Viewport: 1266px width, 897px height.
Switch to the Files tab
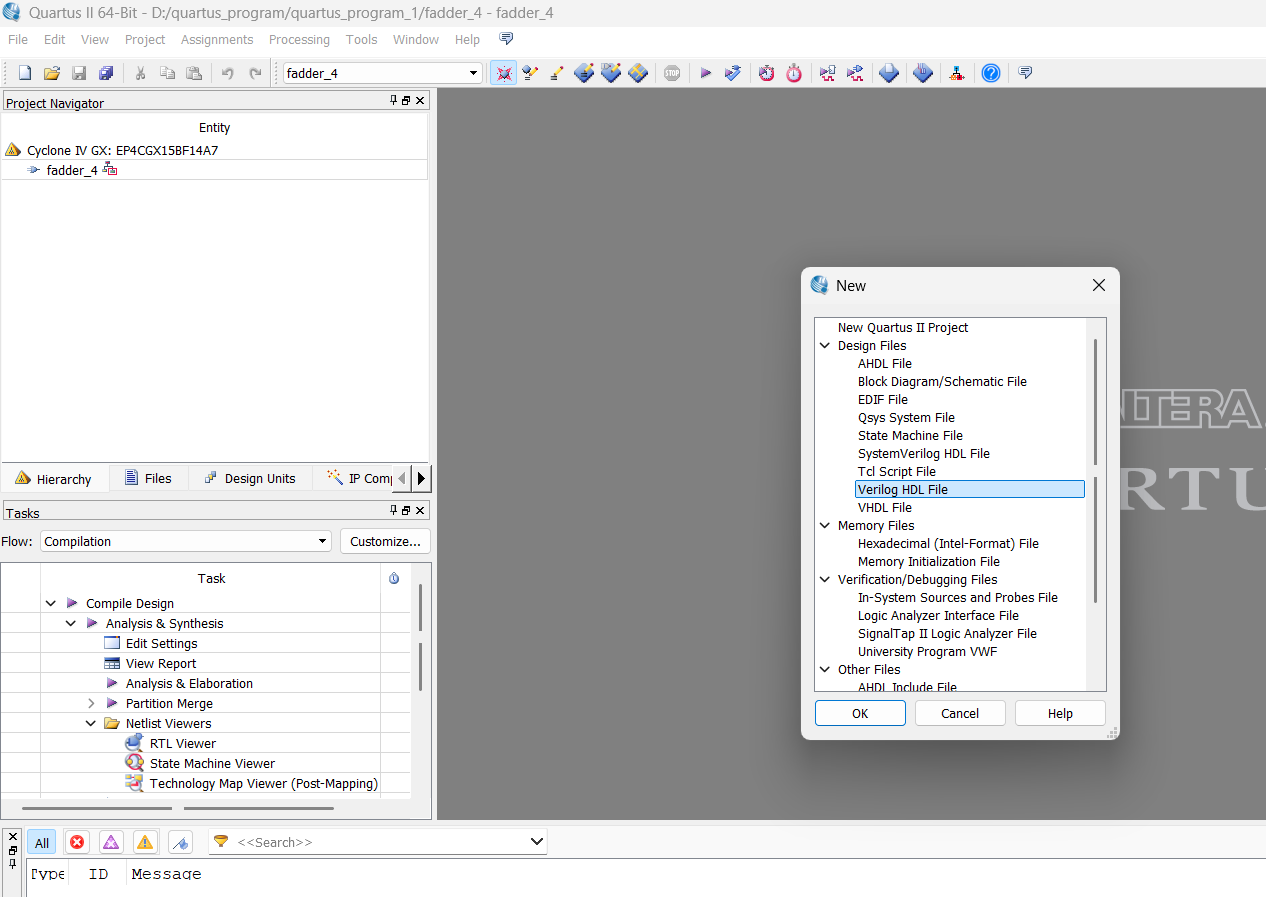[x=148, y=478]
